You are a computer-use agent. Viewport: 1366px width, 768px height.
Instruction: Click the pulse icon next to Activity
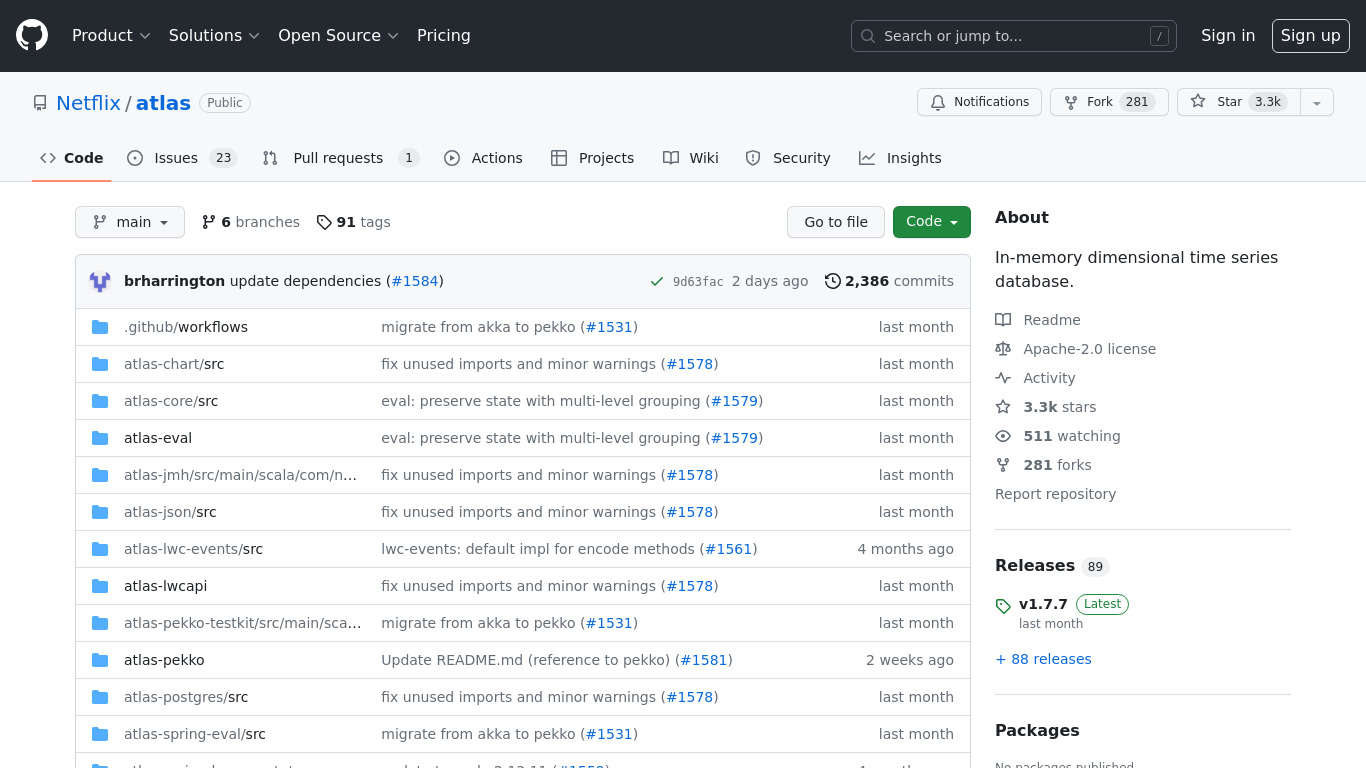[x=1003, y=378]
